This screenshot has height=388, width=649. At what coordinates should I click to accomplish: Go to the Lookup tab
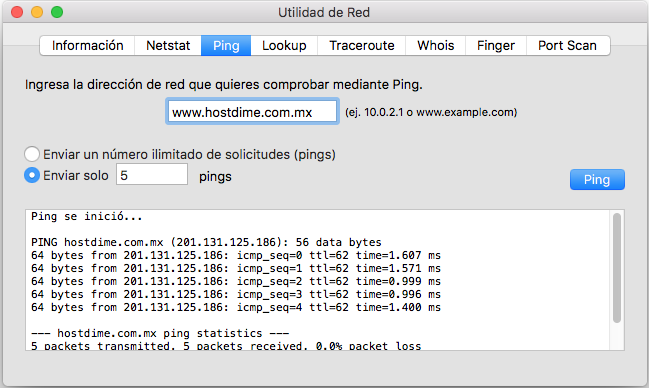(284, 46)
